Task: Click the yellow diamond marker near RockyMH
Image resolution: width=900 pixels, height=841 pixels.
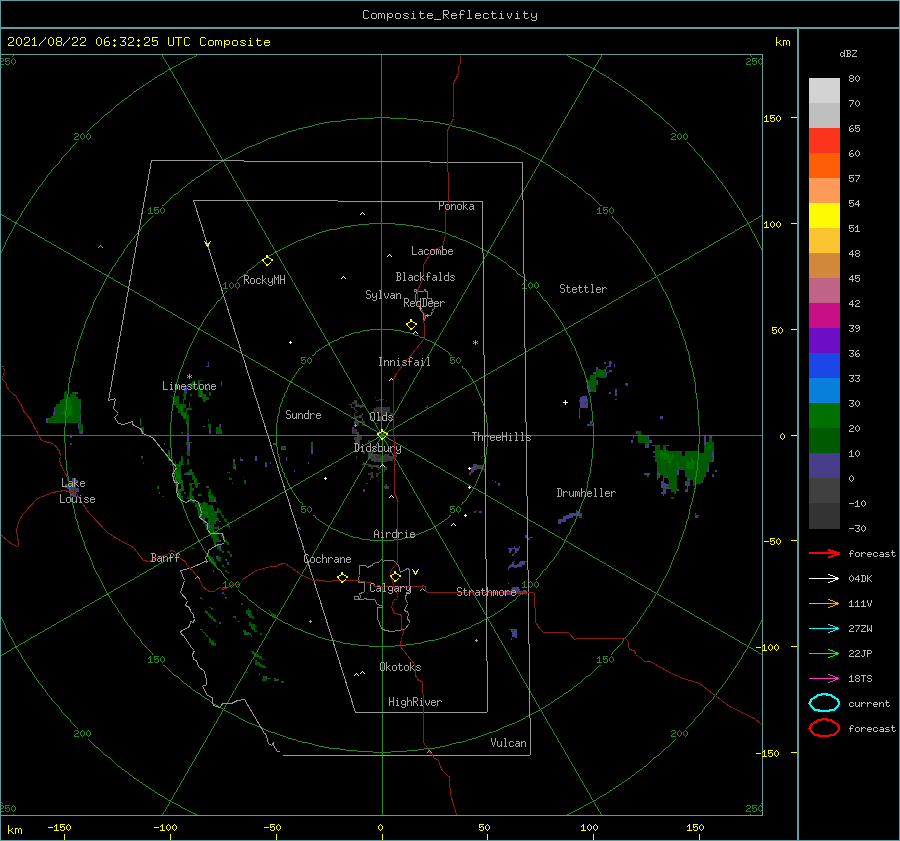Action: [267, 261]
